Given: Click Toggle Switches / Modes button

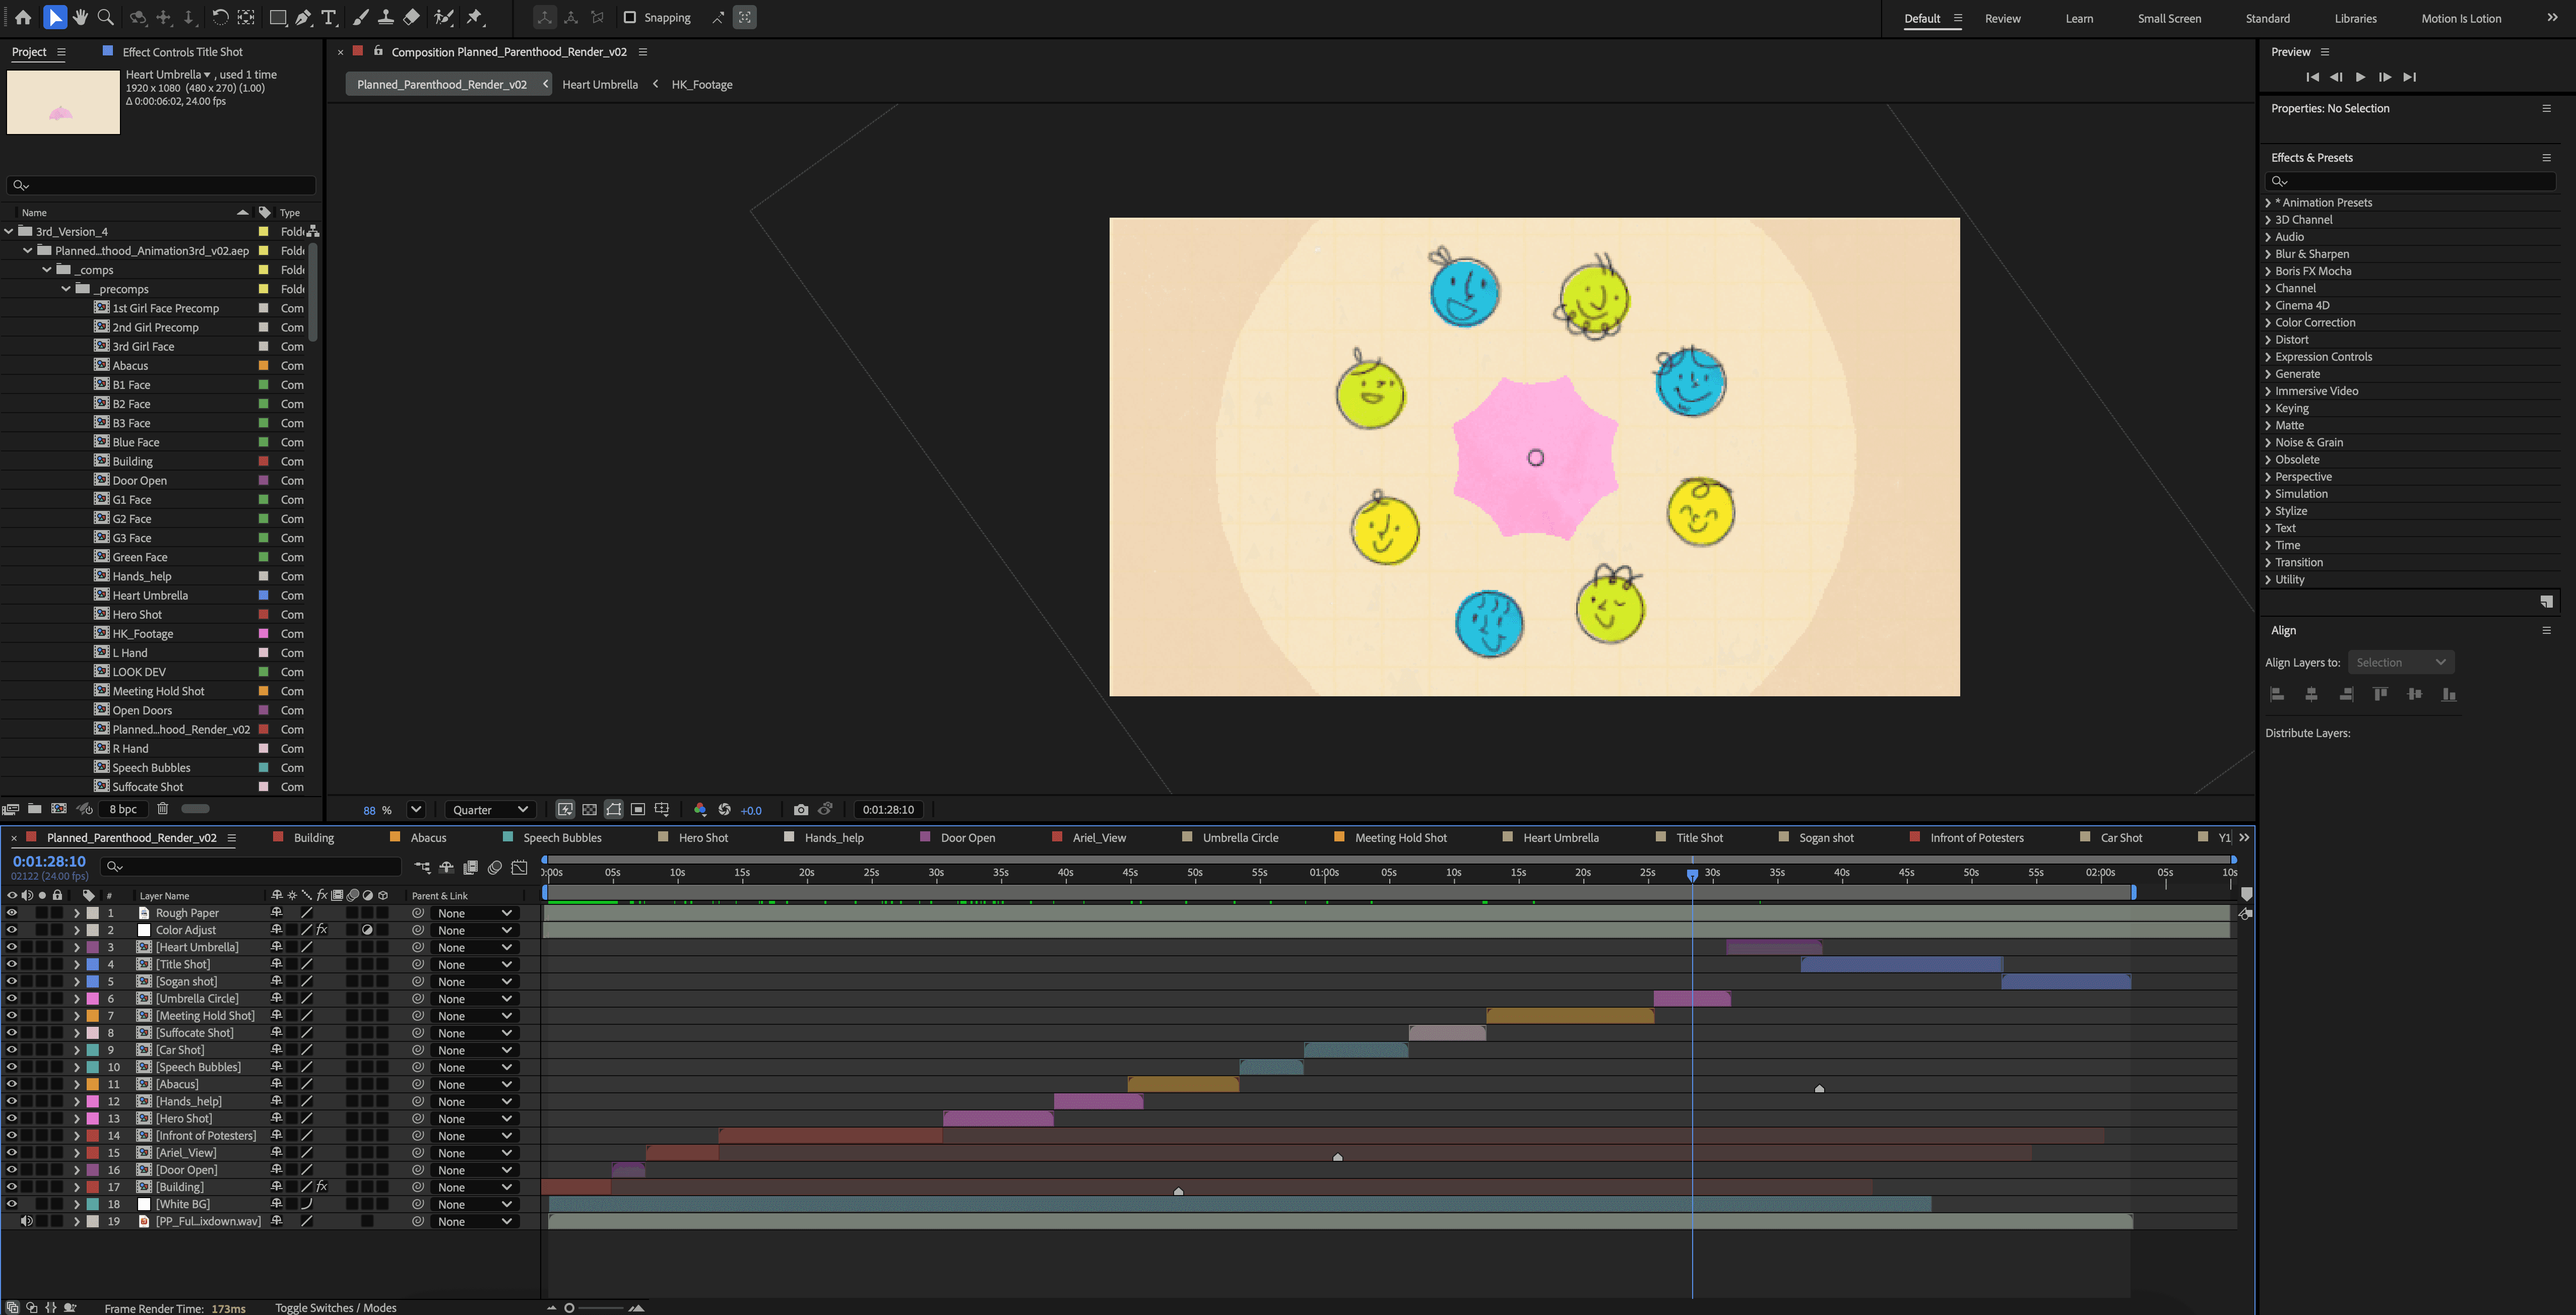Looking at the screenshot, I should [x=336, y=1307].
